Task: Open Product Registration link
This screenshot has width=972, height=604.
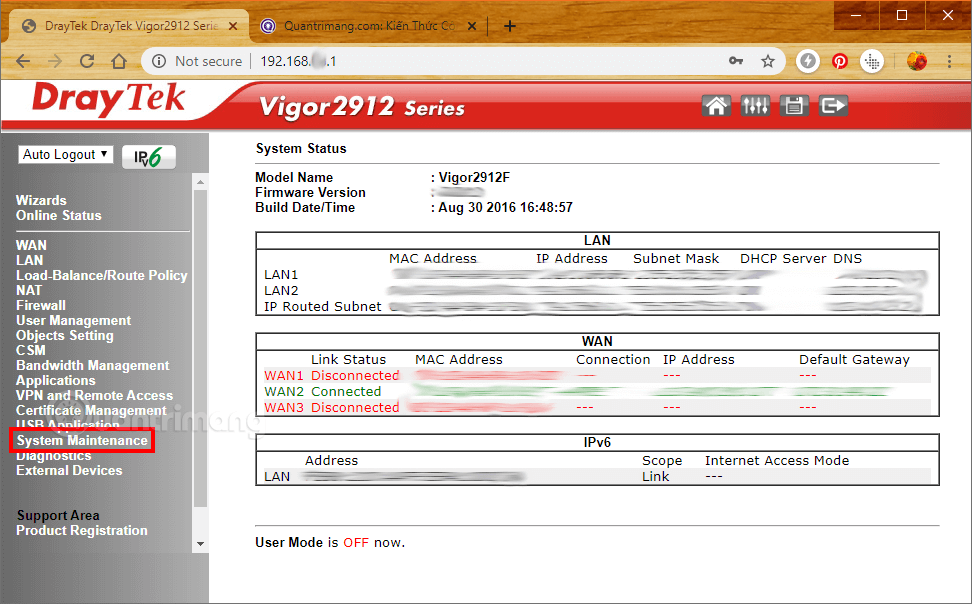Action: tap(82, 530)
